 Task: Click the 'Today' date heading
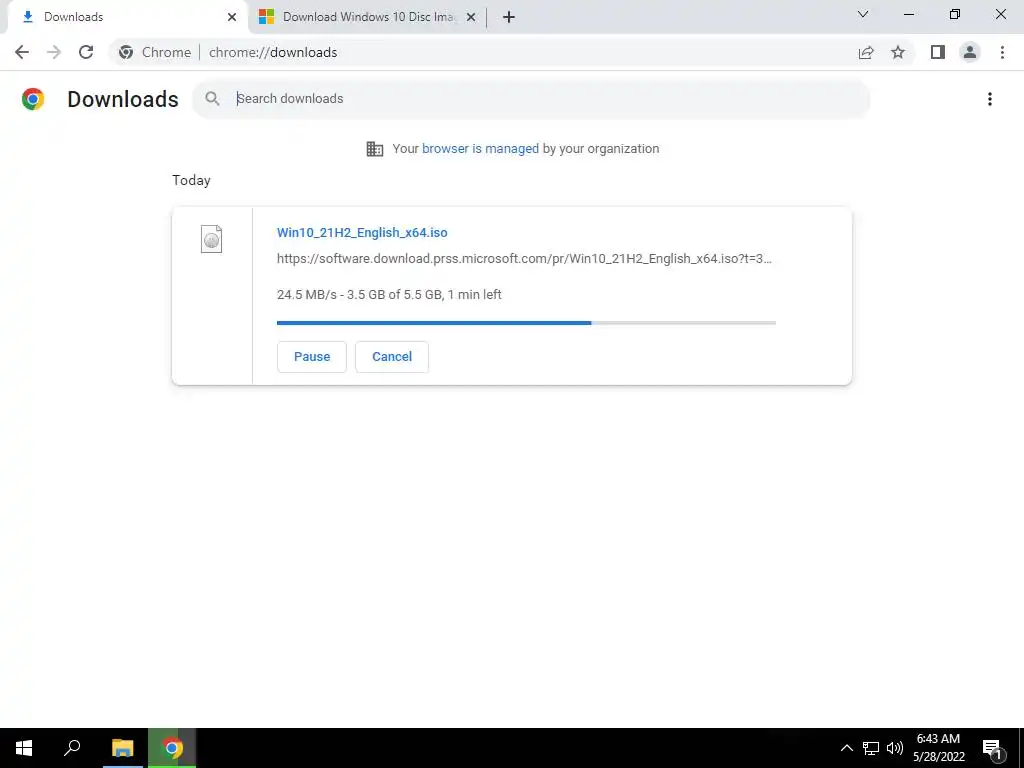[x=191, y=180]
